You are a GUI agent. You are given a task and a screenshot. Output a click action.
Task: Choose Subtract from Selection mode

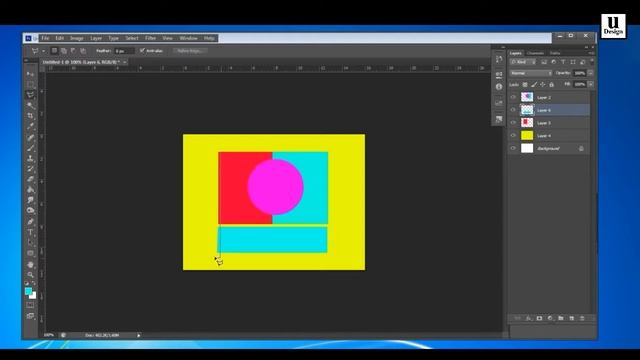(x=73, y=51)
